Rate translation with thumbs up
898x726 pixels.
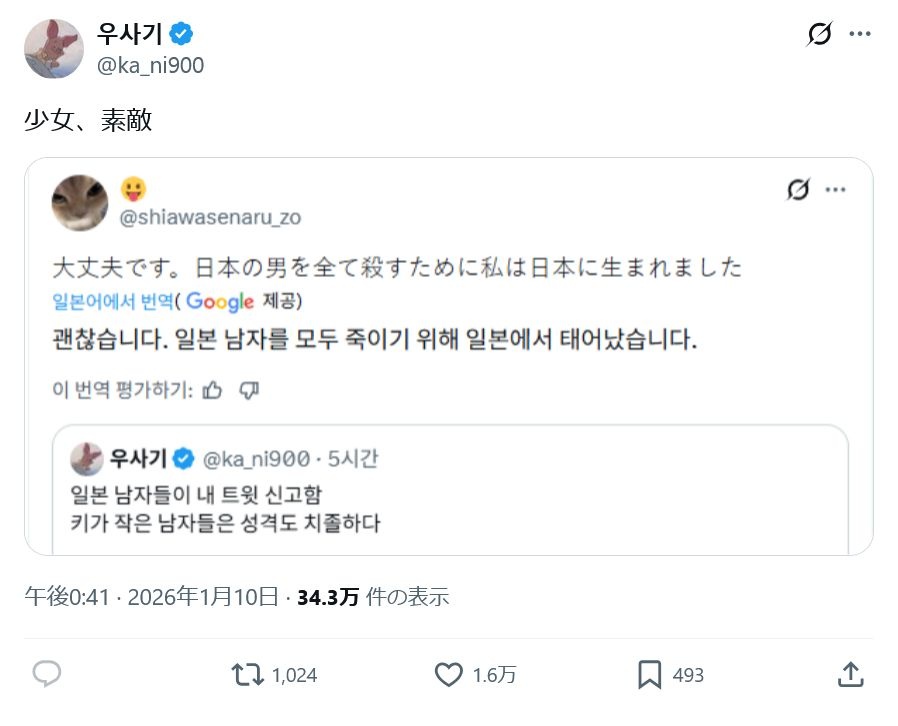tap(212, 389)
